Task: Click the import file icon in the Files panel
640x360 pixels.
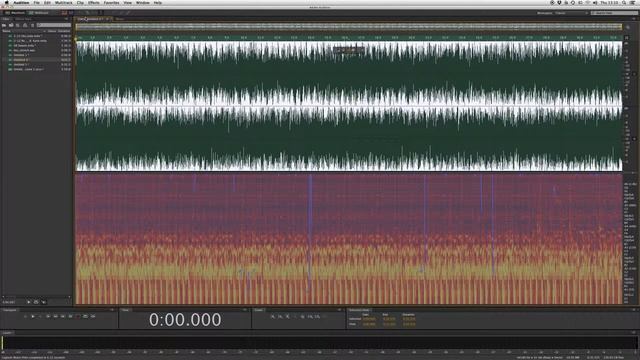Action: [x=11, y=25]
